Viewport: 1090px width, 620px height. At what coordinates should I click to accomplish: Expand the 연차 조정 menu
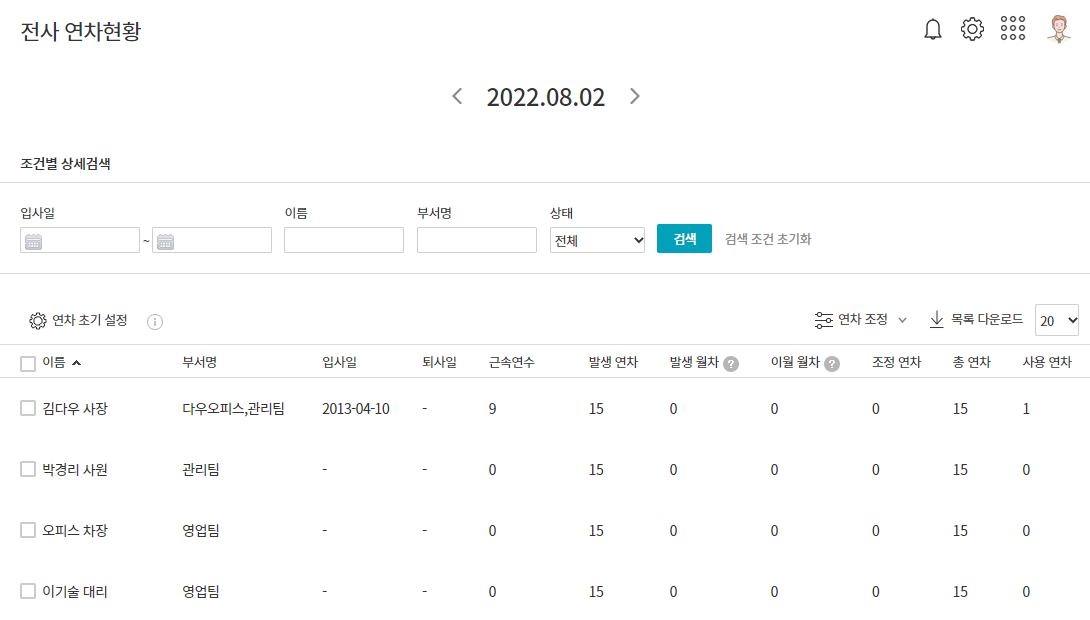pos(861,320)
